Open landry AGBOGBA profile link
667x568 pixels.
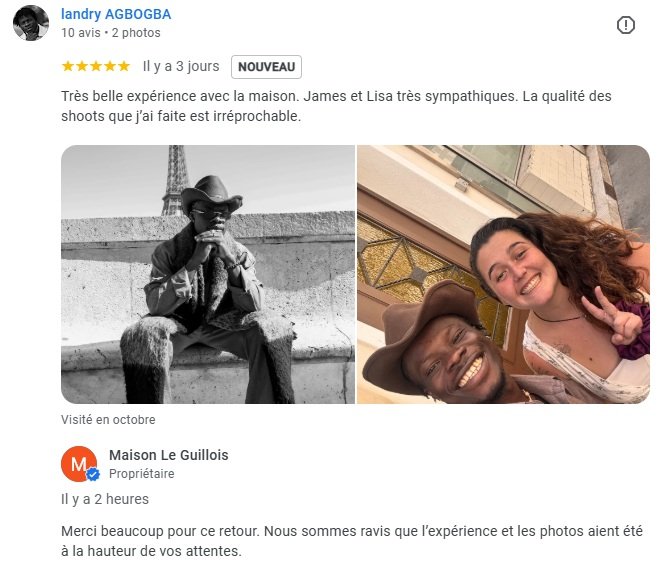(x=116, y=14)
